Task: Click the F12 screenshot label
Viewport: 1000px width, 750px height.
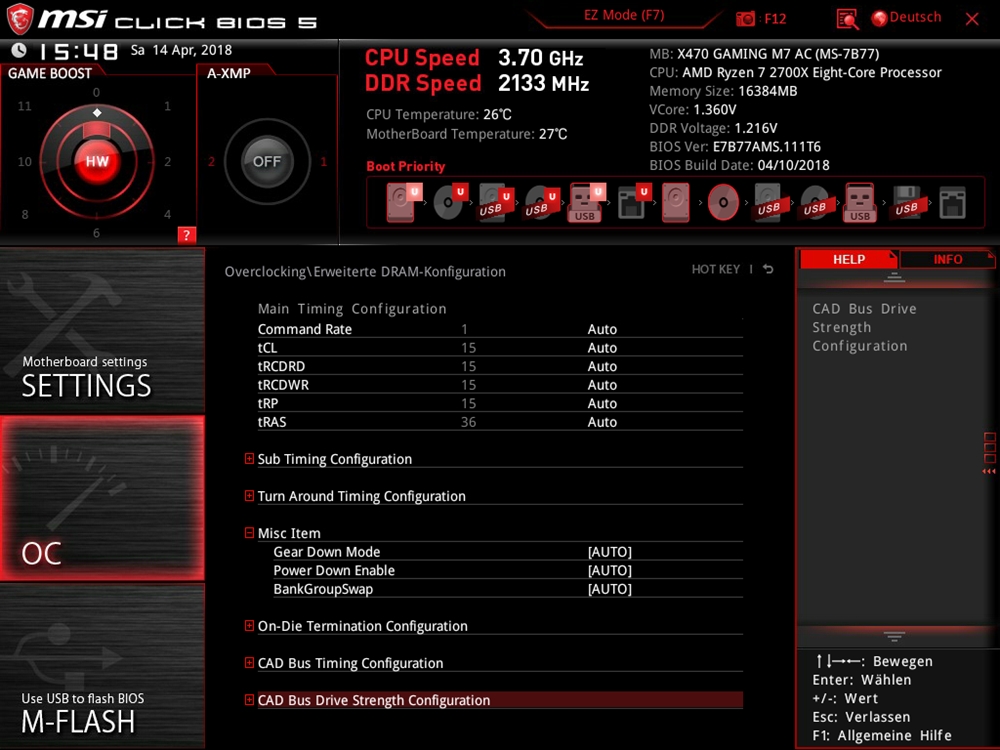Action: (x=775, y=19)
